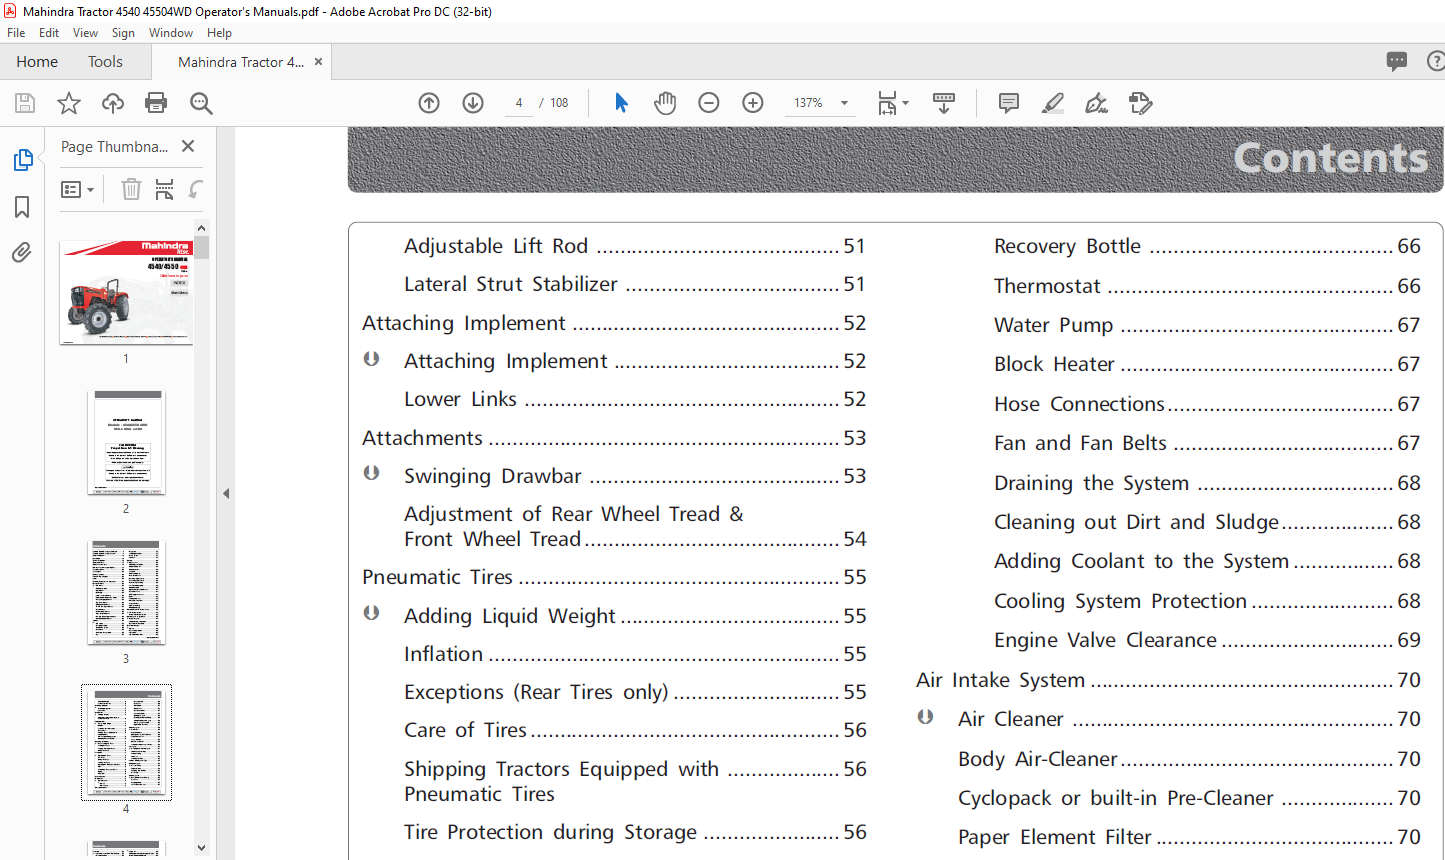
Task: Click thumbnail panel scroll up arrow
Action: click(201, 228)
